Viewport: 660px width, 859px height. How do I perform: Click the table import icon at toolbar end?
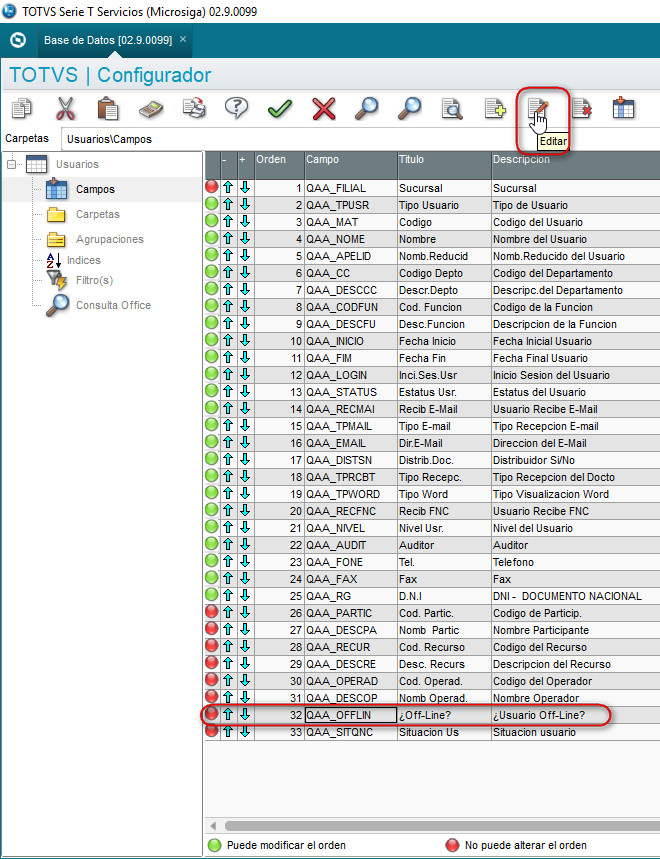click(623, 107)
